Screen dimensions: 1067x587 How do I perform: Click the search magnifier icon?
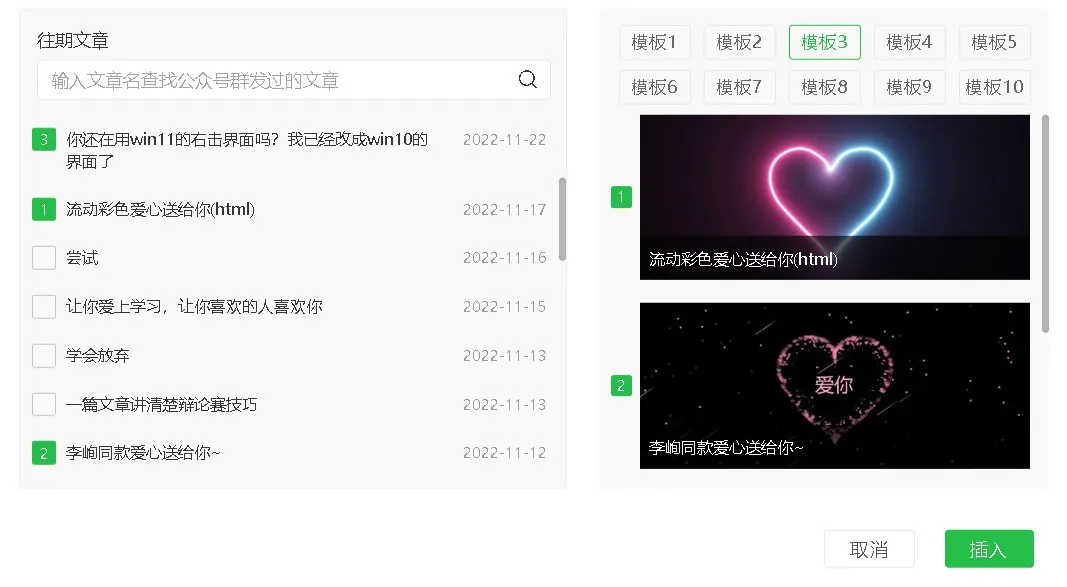[x=527, y=80]
